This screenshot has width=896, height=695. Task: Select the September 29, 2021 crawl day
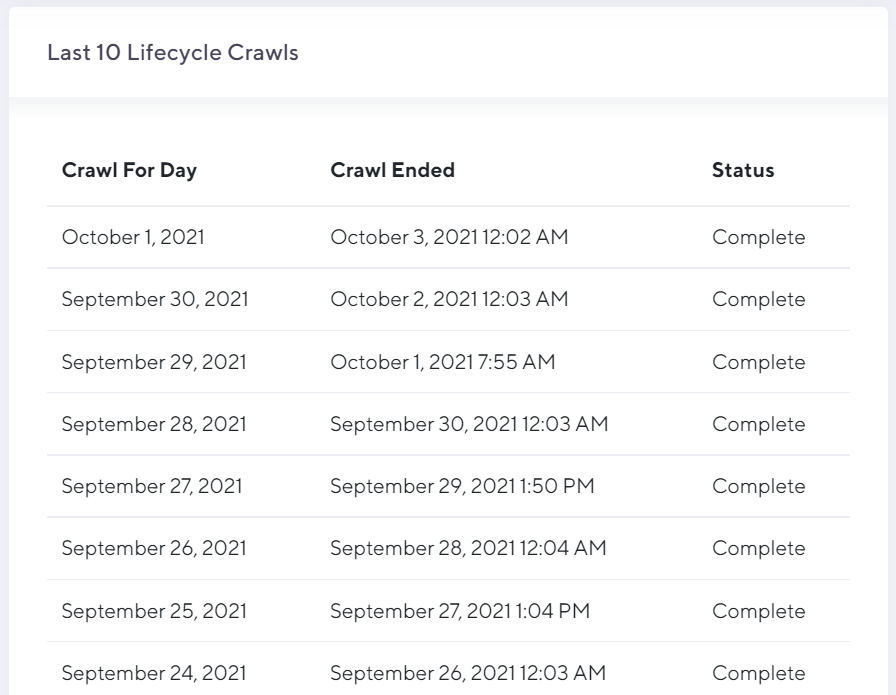[154, 362]
